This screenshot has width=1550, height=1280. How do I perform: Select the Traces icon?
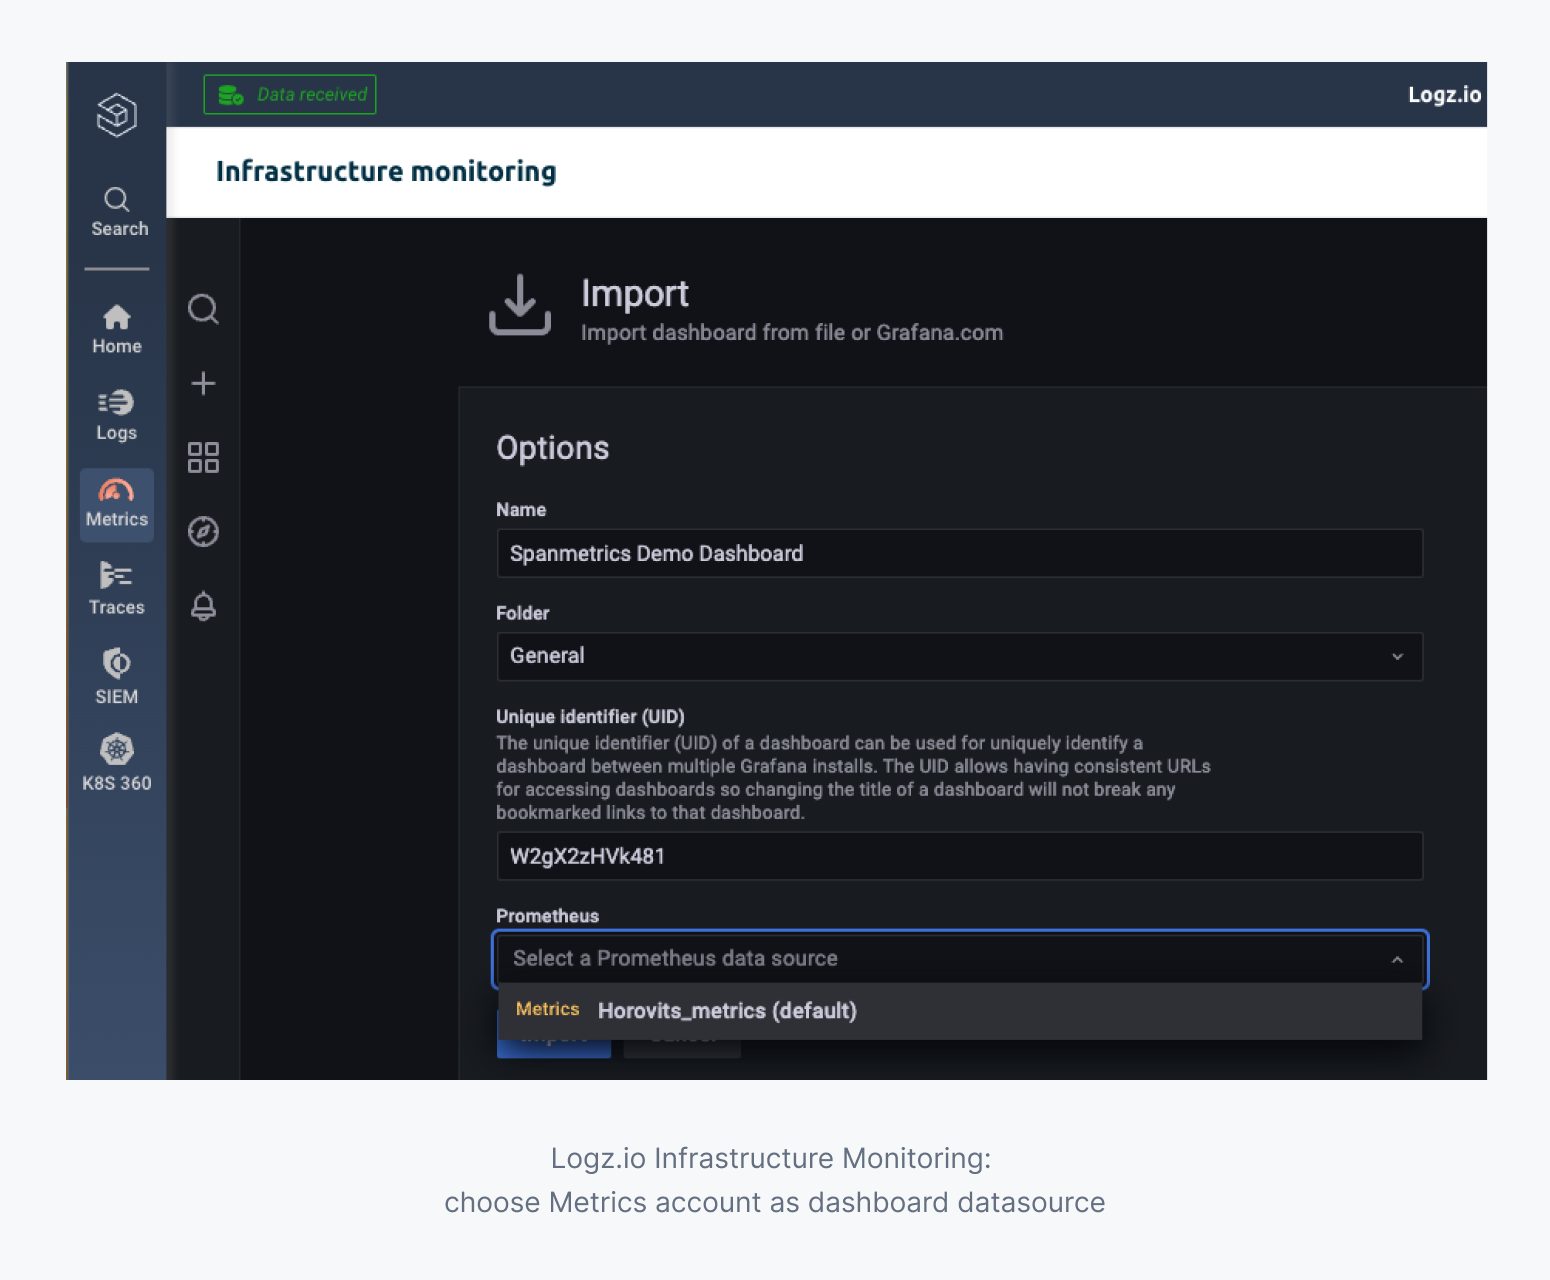coord(116,588)
